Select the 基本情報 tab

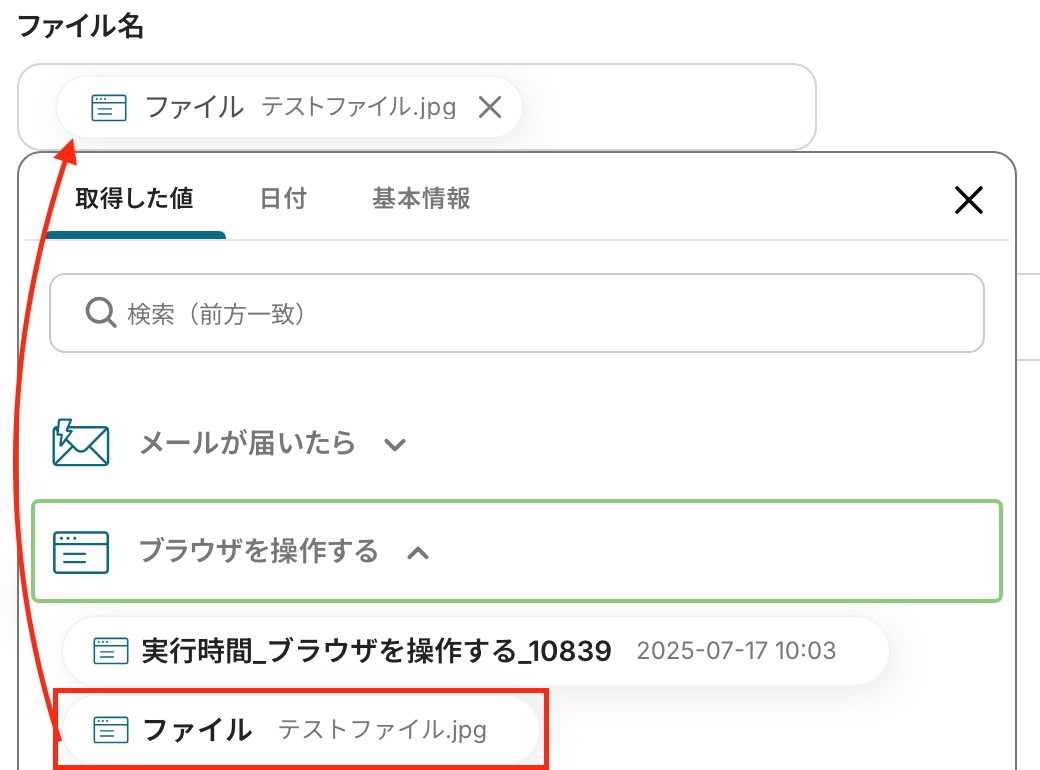tap(421, 199)
